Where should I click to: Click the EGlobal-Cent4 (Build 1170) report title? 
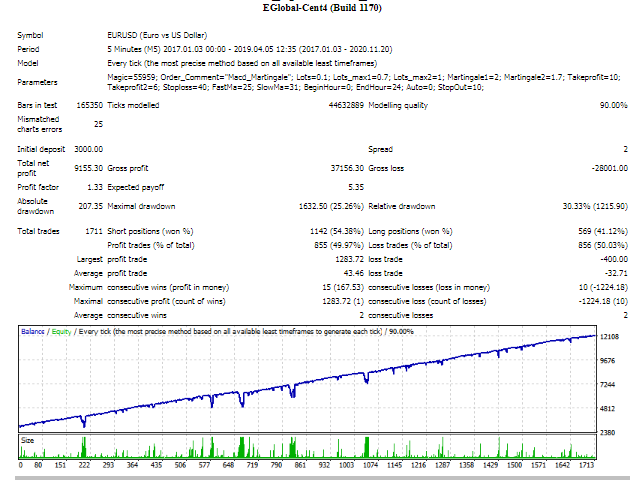(x=321, y=8)
